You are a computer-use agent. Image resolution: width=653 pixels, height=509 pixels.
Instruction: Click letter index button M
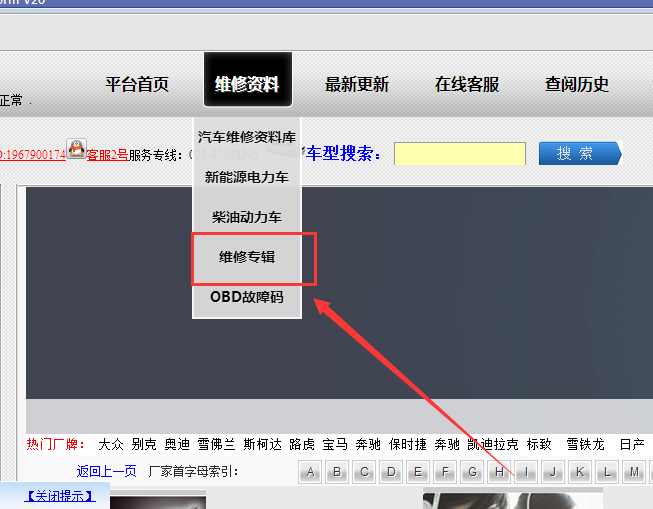coord(634,472)
